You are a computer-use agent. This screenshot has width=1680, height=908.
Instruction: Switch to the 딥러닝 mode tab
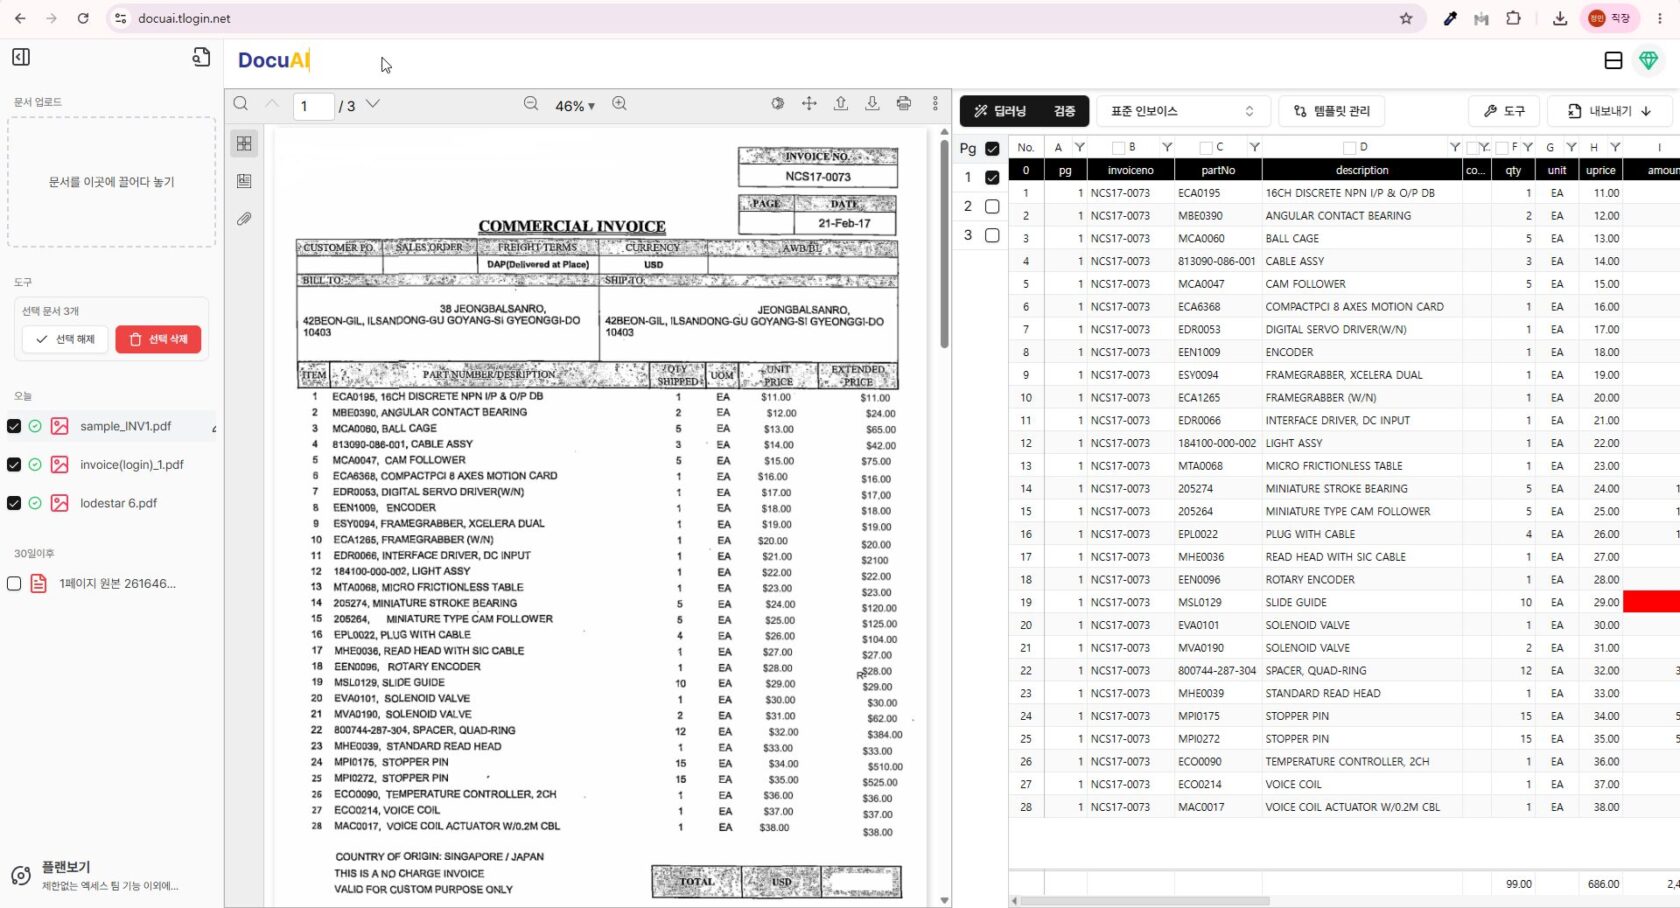click(1000, 111)
